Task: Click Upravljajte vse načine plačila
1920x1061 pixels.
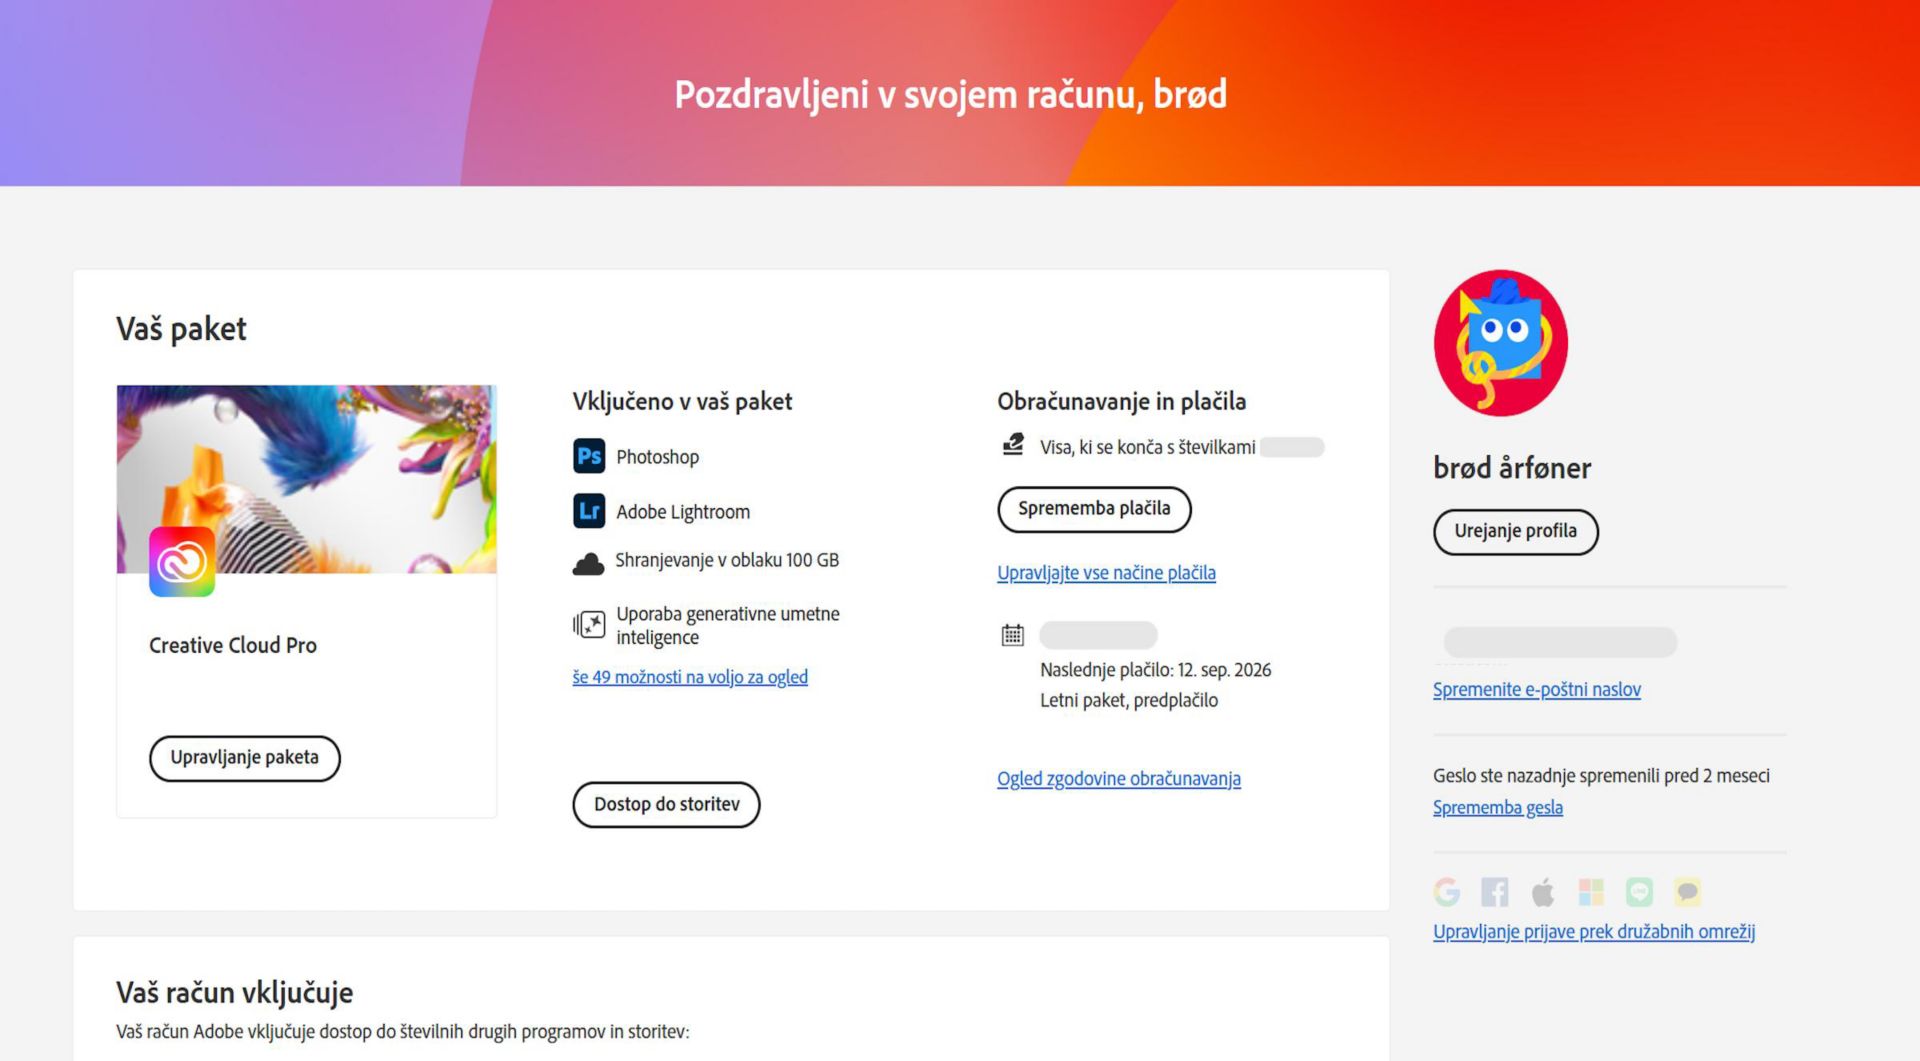Action: (1106, 573)
